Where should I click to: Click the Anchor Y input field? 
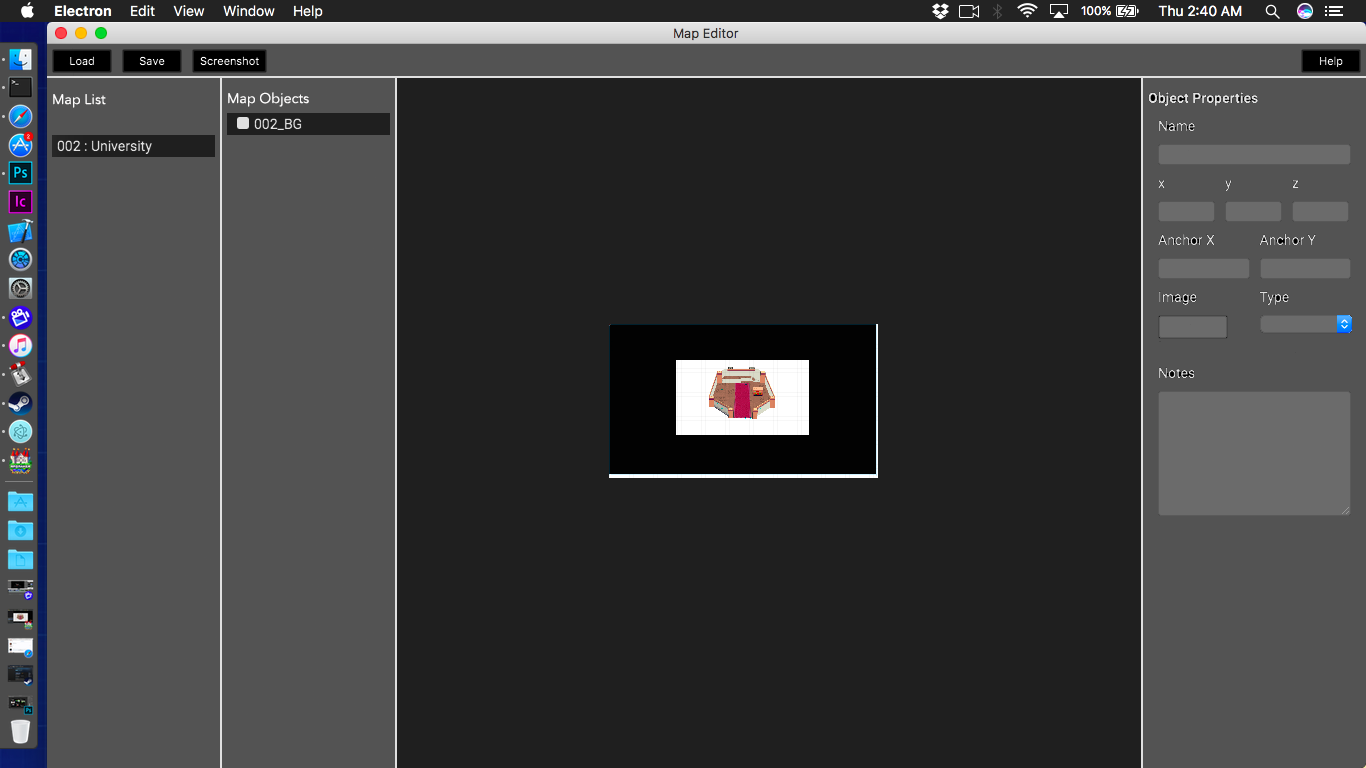(x=1305, y=268)
